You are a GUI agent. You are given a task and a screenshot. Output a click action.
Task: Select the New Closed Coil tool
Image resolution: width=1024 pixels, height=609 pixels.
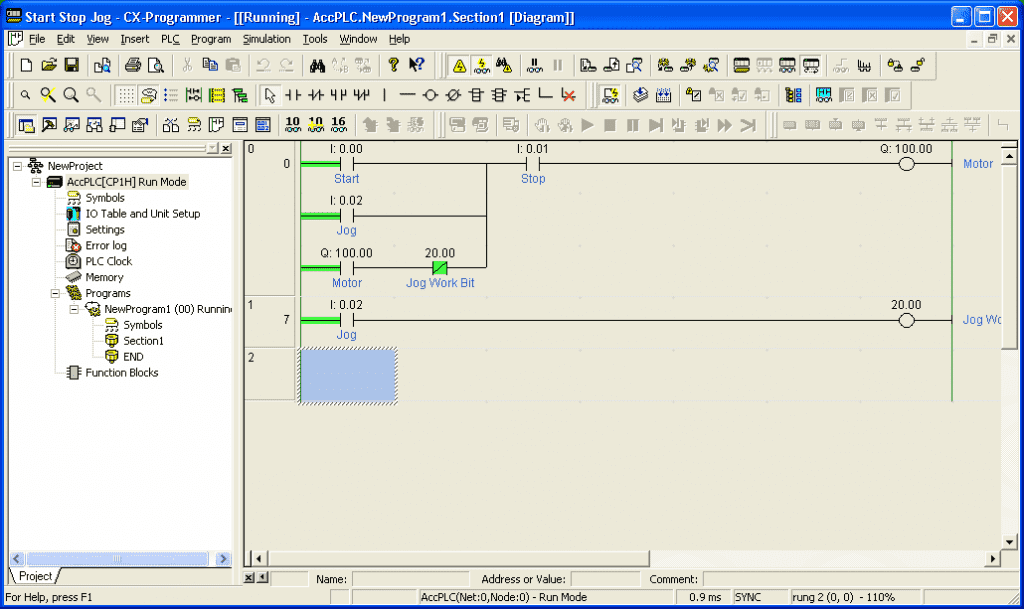point(452,95)
